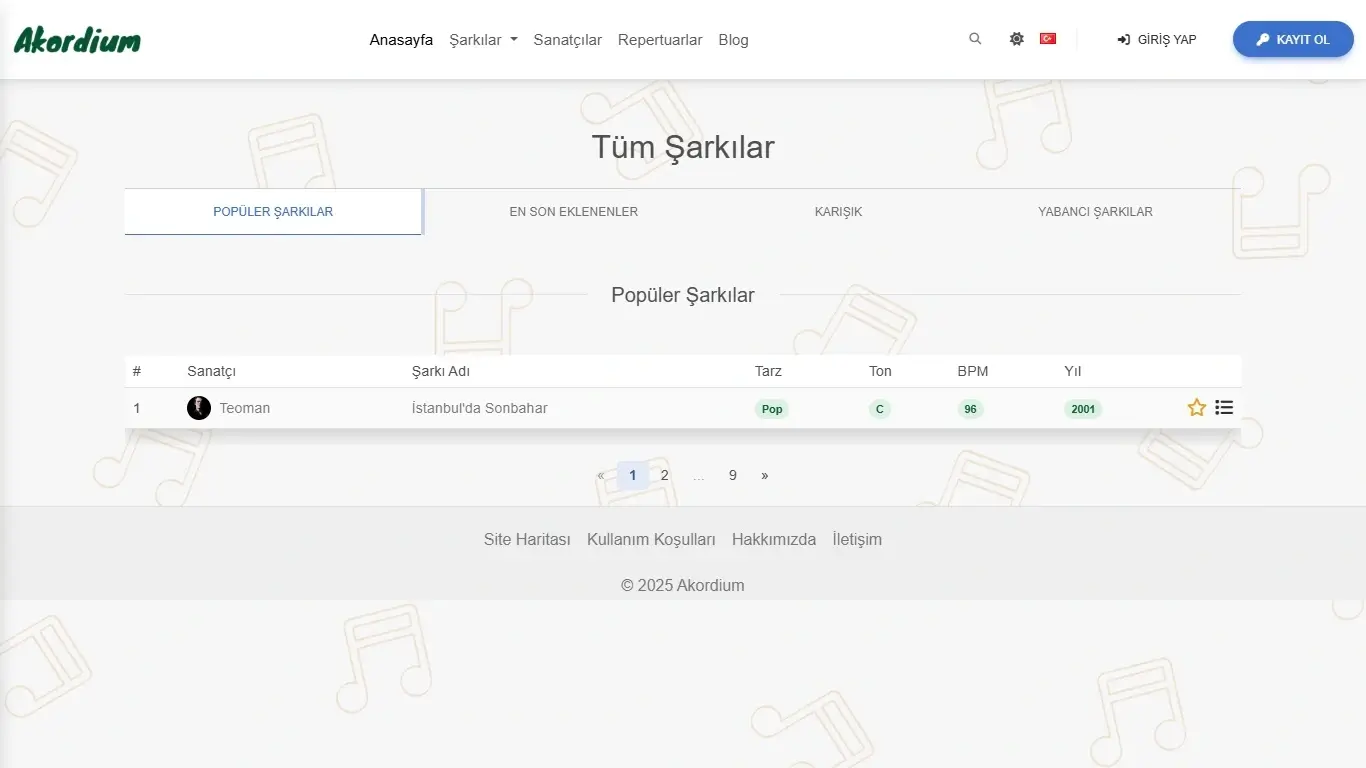Click Teoman's artist avatar
This screenshot has height=768, width=1366.
tap(199, 408)
